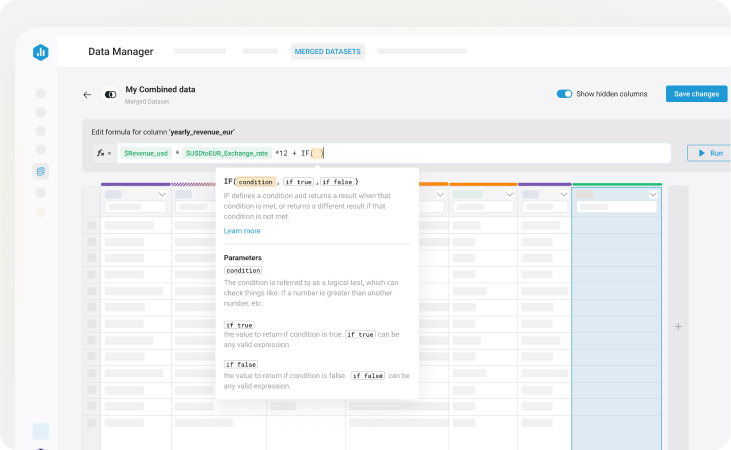The width and height of the screenshot is (731, 450).
Task: Open the green highlighted column dropdown
Action: [x=653, y=195]
